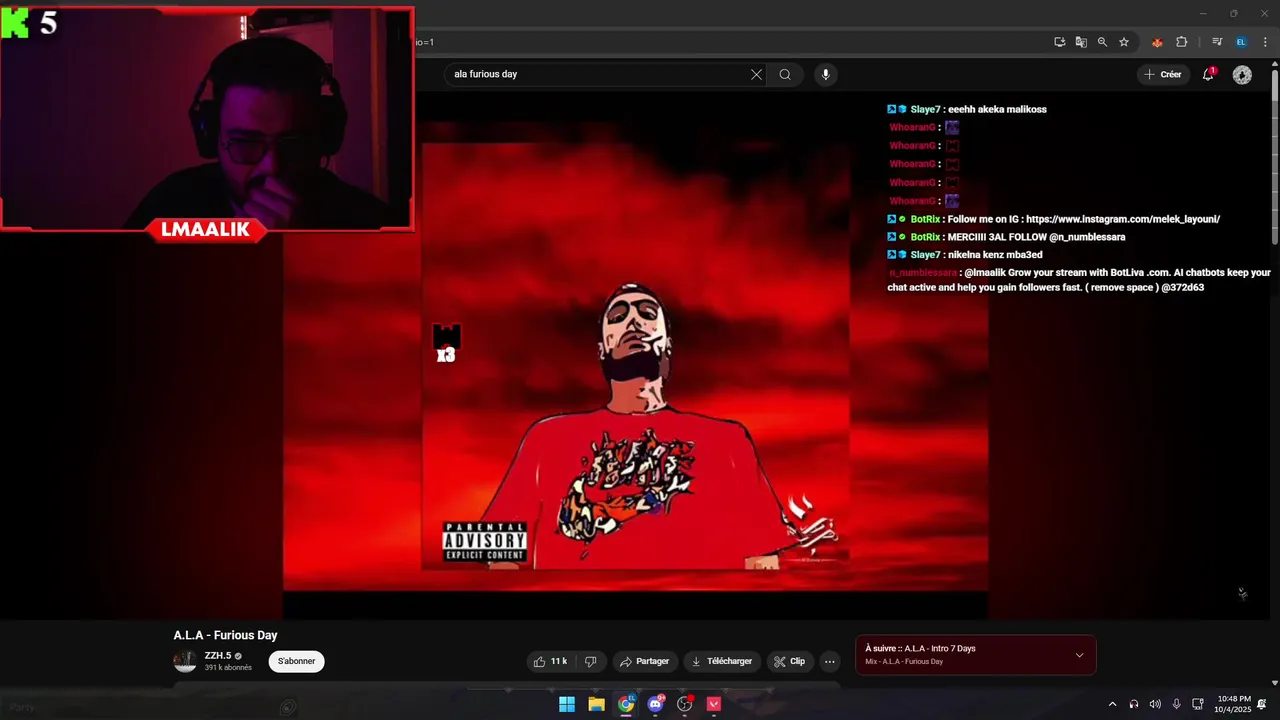Open the MetaMask fox extension
Screen dimensions: 1280x720
[1157, 42]
